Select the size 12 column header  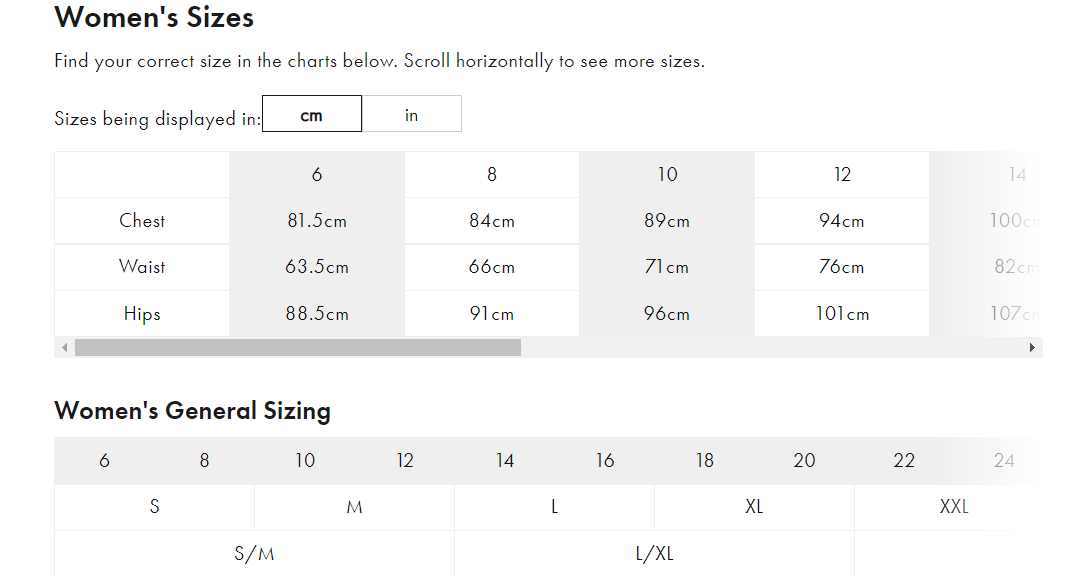pos(842,175)
